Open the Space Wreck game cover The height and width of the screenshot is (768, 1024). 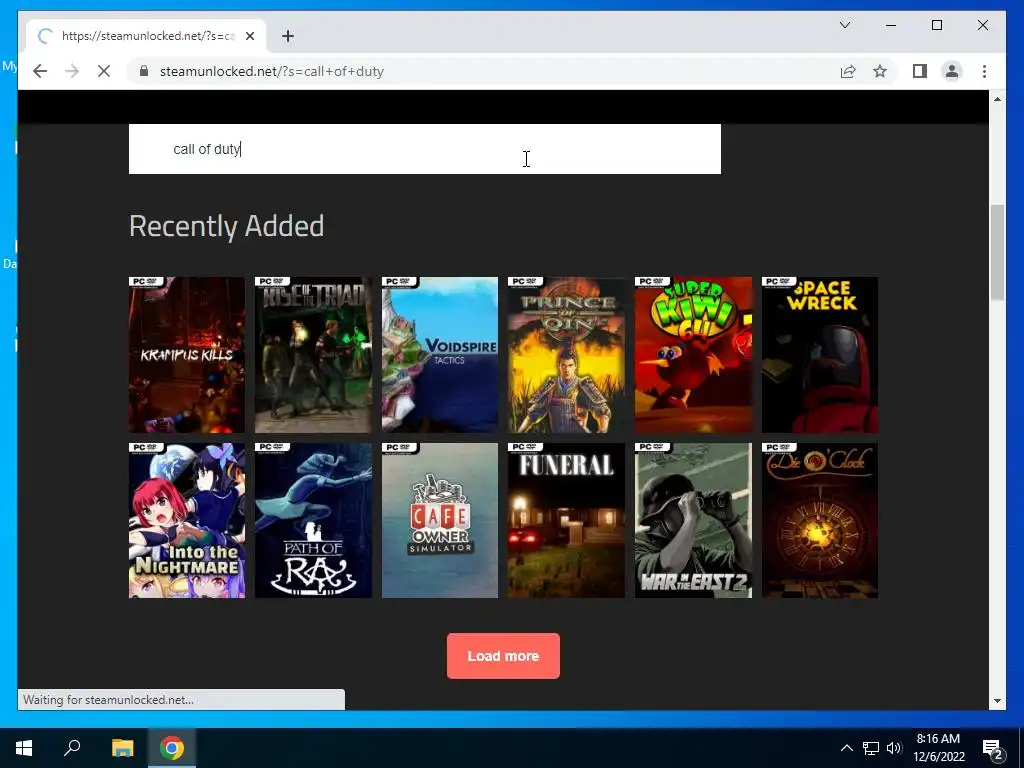tap(820, 355)
